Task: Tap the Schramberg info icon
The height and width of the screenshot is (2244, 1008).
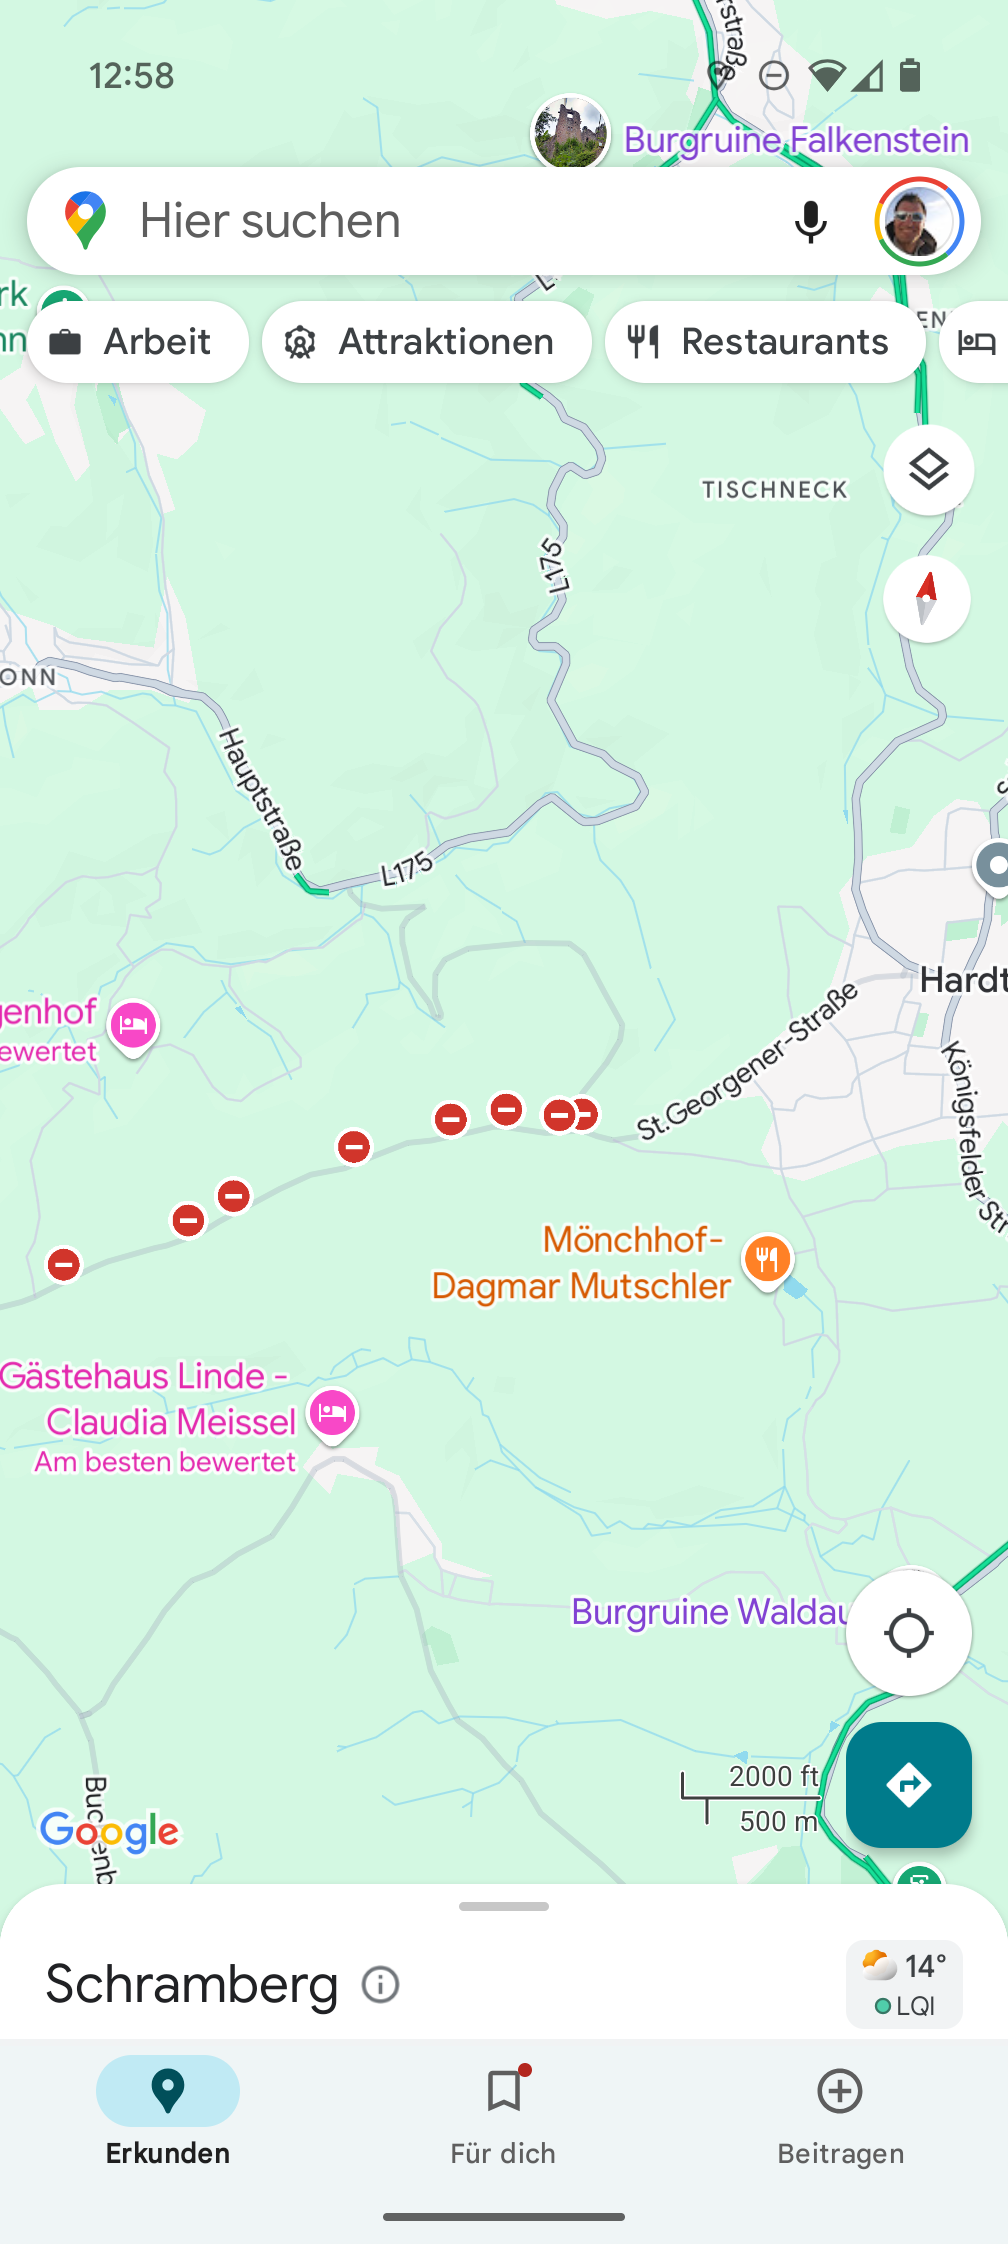Action: [381, 1984]
